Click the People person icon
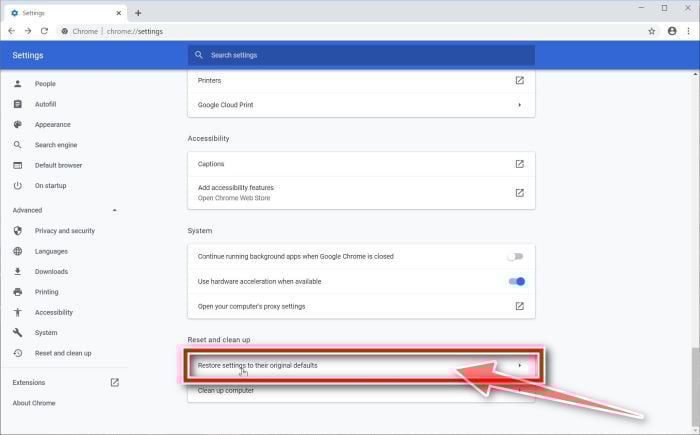Image resolution: width=700 pixels, height=435 pixels. click(x=18, y=84)
